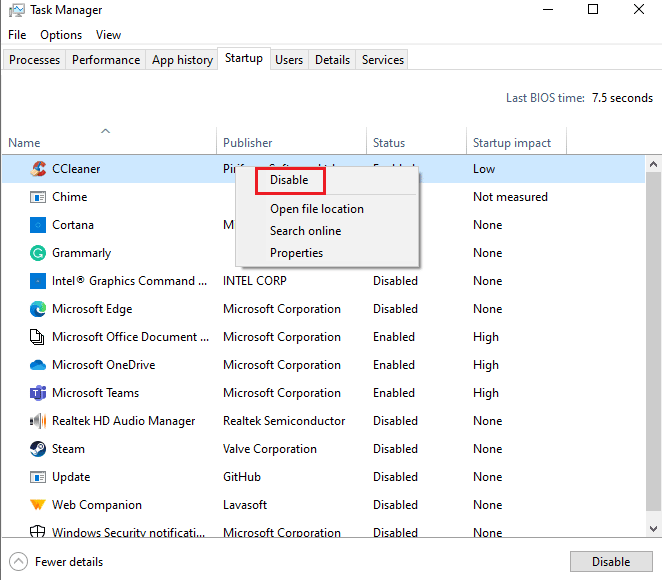Collapse view with Fewer details arrow

[18, 562]
